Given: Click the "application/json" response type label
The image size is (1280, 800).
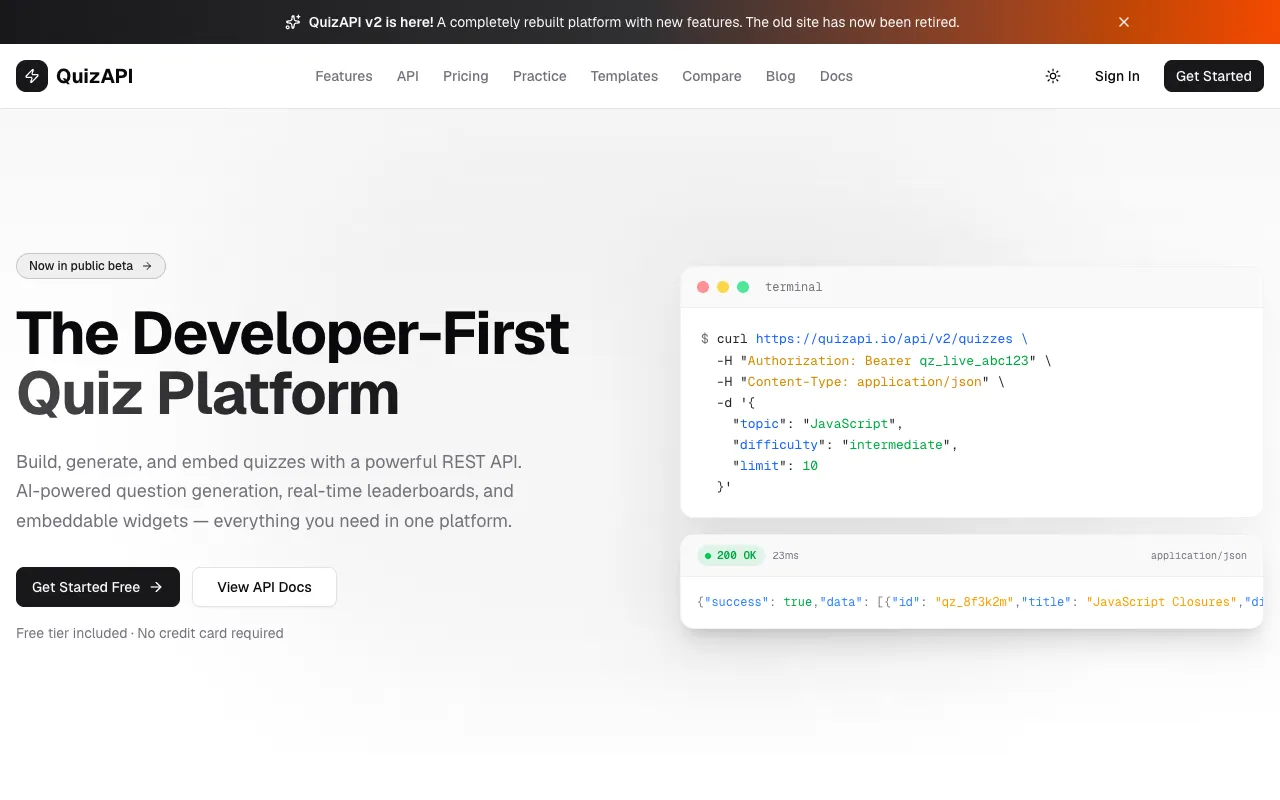Looking at the screenshot, I should point(1199,555).
